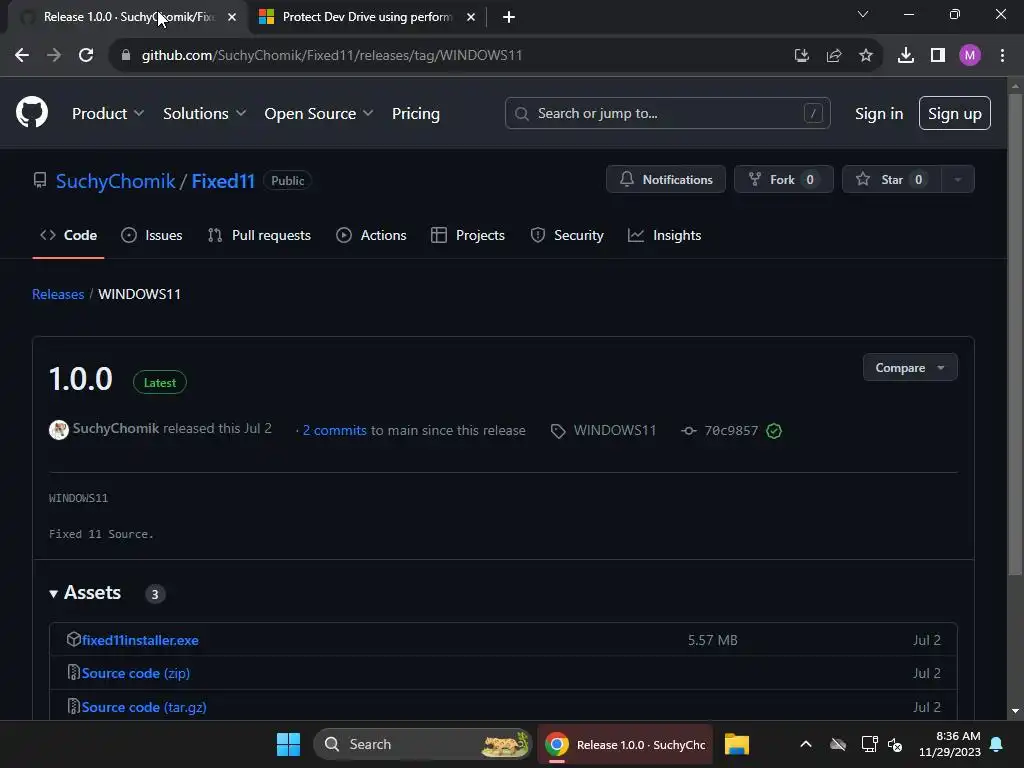The width and height of the screenshot is (1024, 768).
Task: Open the share page icon in address bar
Action: [833, 55]
